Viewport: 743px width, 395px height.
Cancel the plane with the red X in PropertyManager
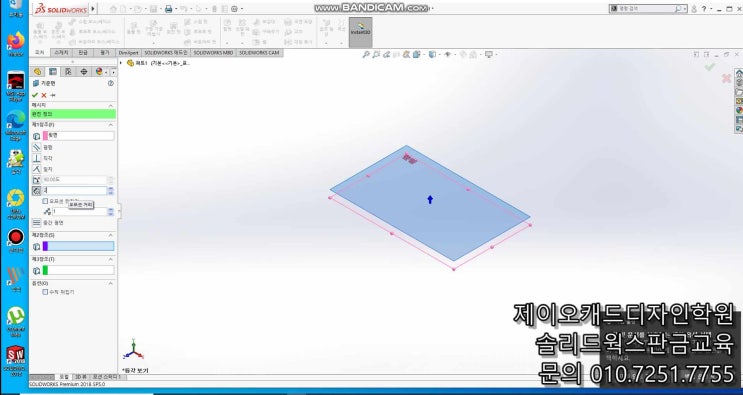[x=44, y=95]
